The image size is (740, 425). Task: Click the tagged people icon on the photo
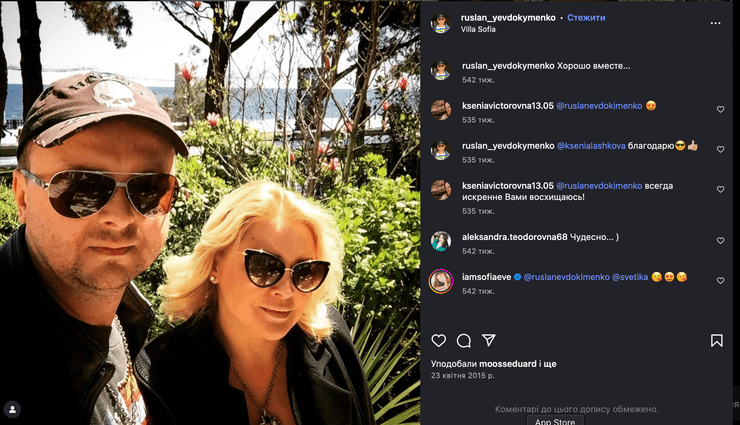coord(12,409)
